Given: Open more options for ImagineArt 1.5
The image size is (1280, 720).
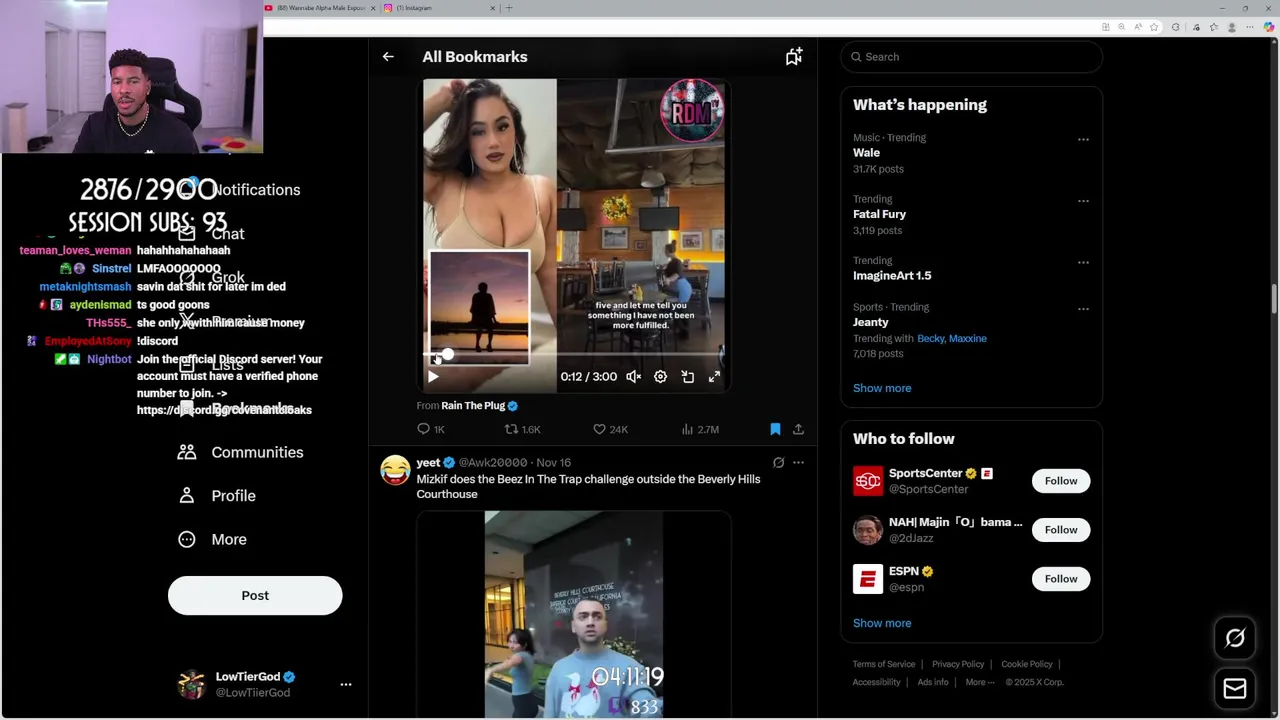Looking at the screenshot, I should (1083, 263).
